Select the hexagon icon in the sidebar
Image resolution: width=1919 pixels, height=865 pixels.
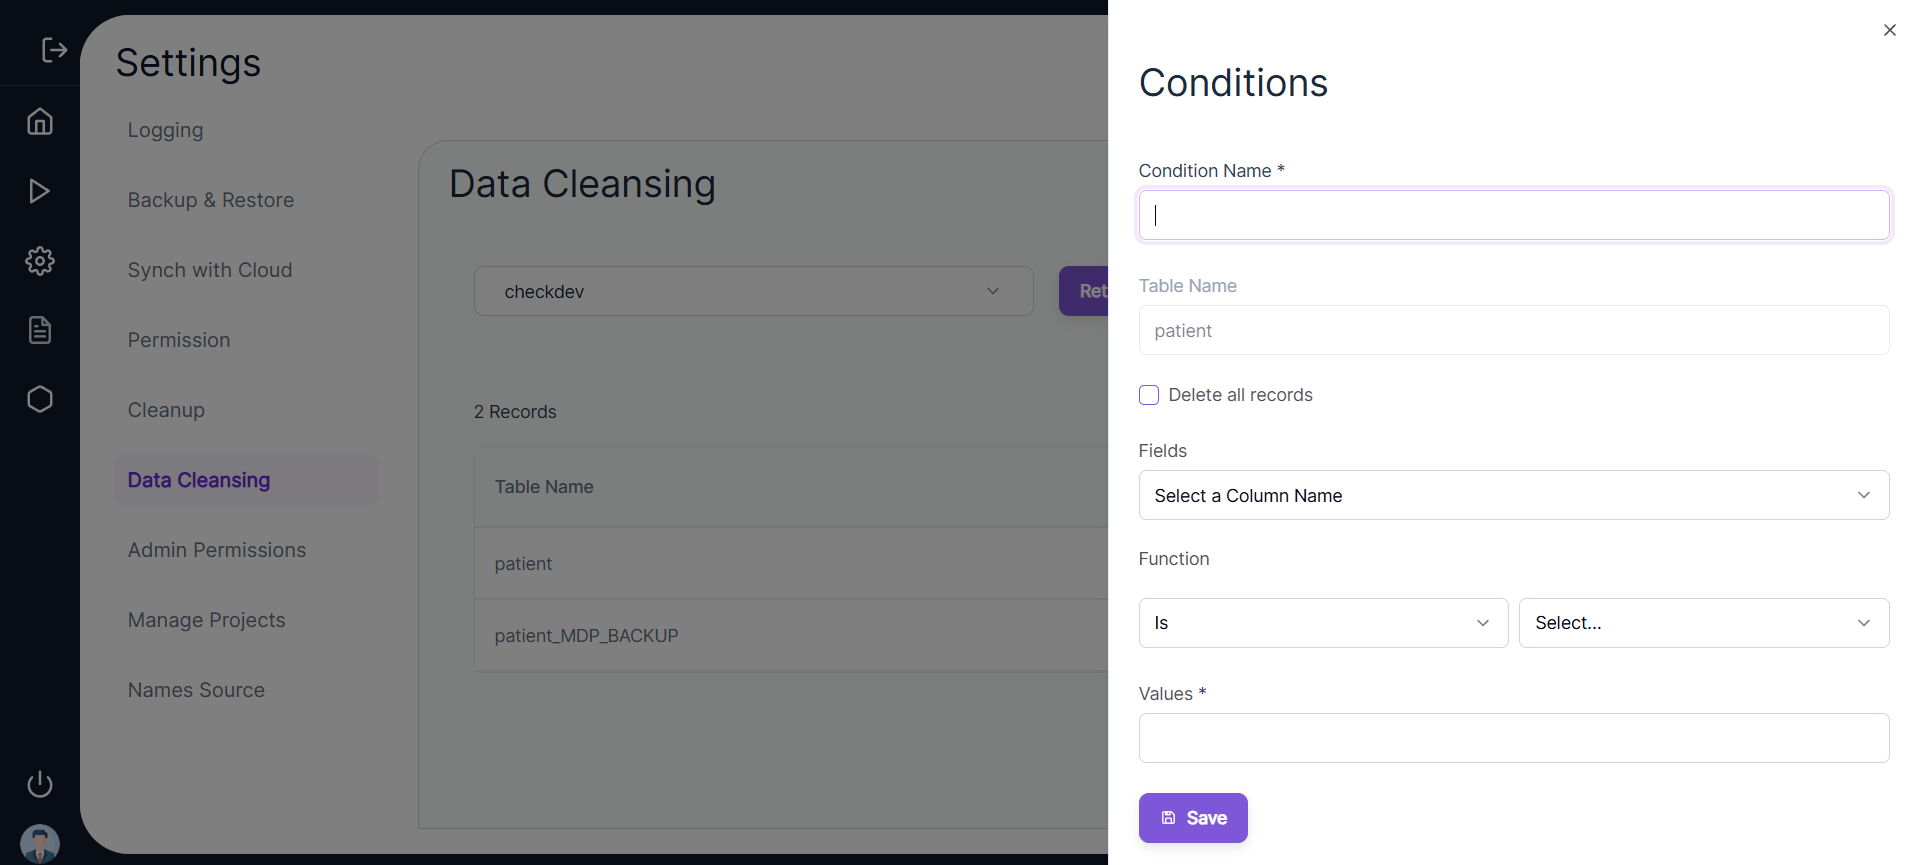[40, 399]
